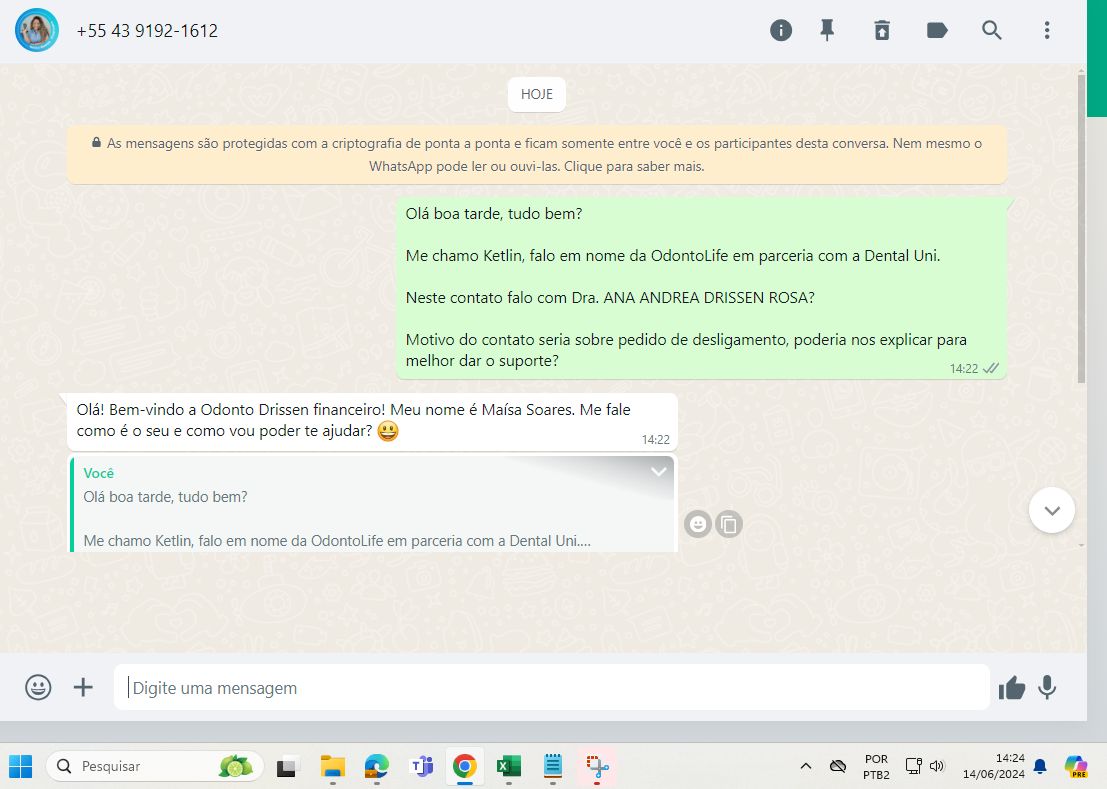Open the end-to-end encryption notice
Viewport: 1107px width, 789px height.
coord(537,155)
